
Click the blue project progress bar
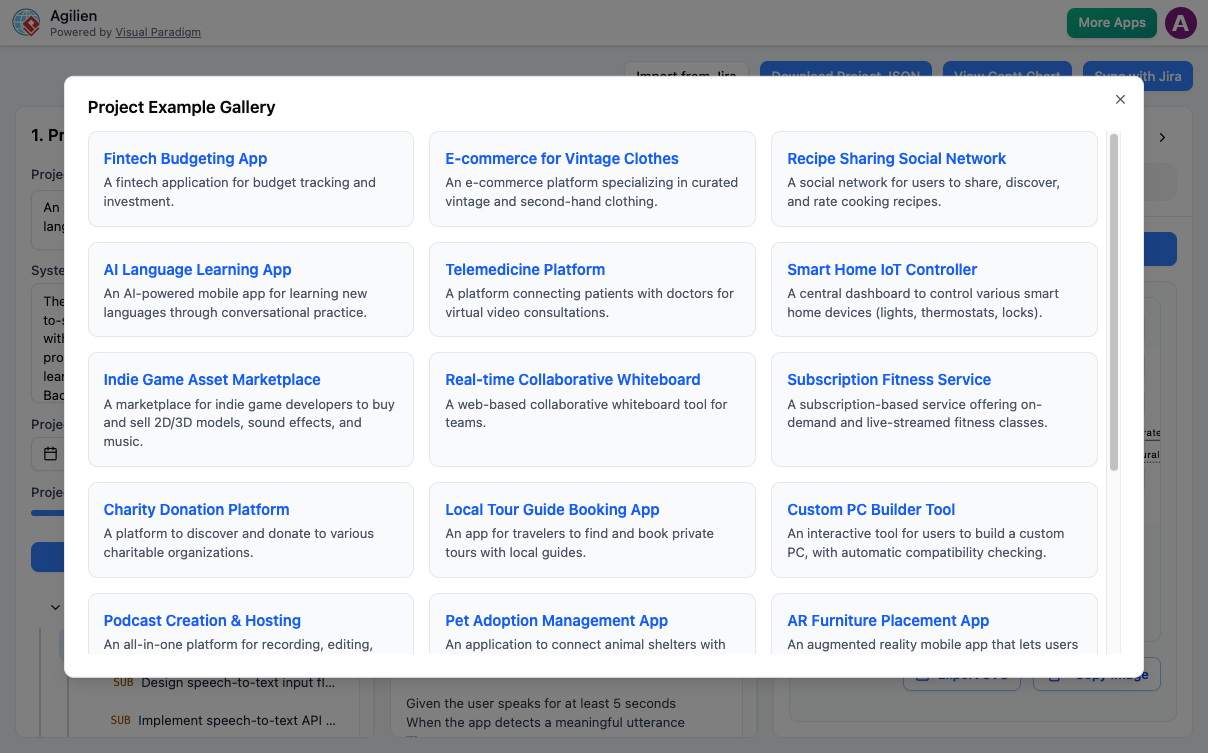(48, 512)
